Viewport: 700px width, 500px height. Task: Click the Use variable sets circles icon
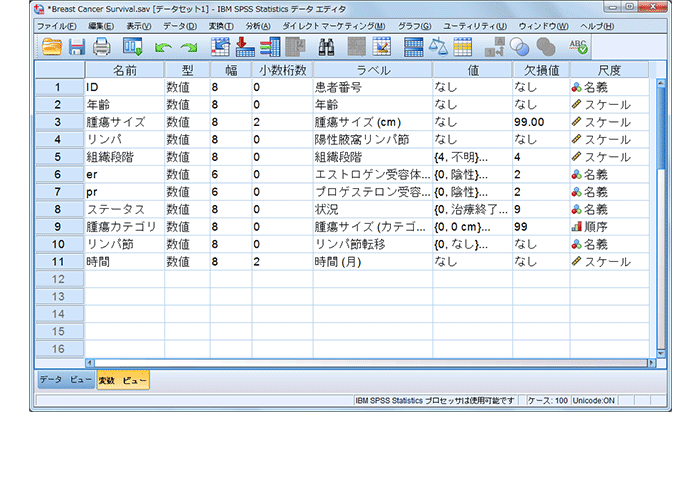tap(519, 47)
